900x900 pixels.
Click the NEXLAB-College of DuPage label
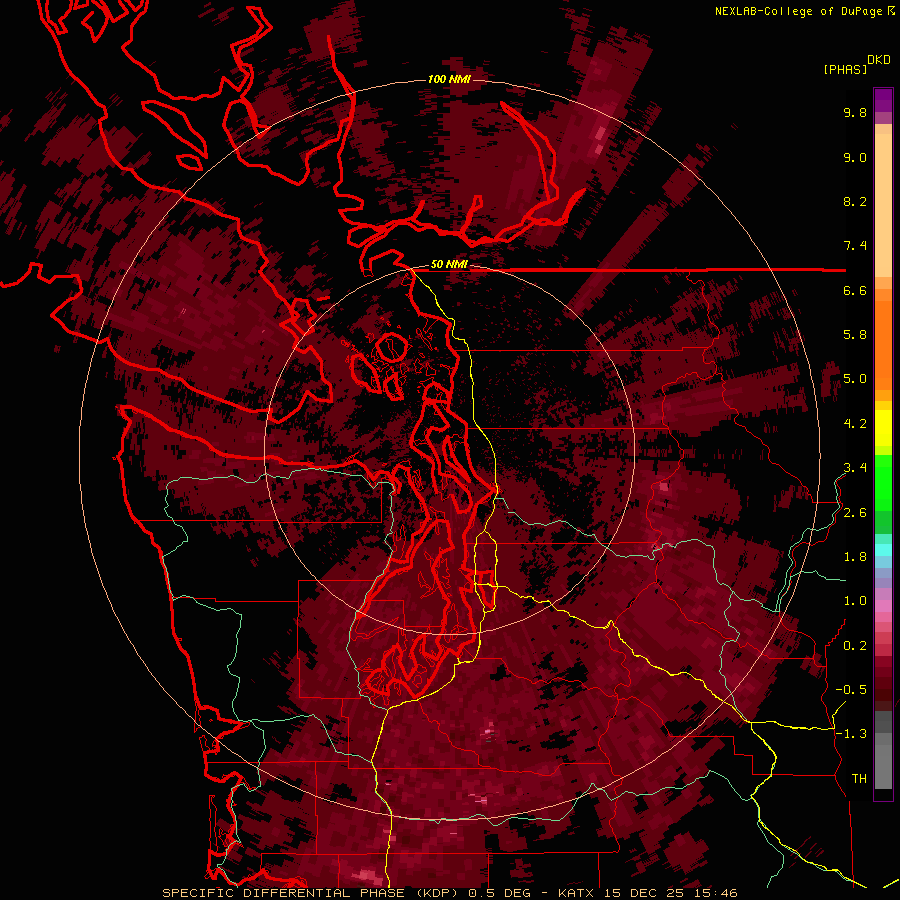point(798,11)
